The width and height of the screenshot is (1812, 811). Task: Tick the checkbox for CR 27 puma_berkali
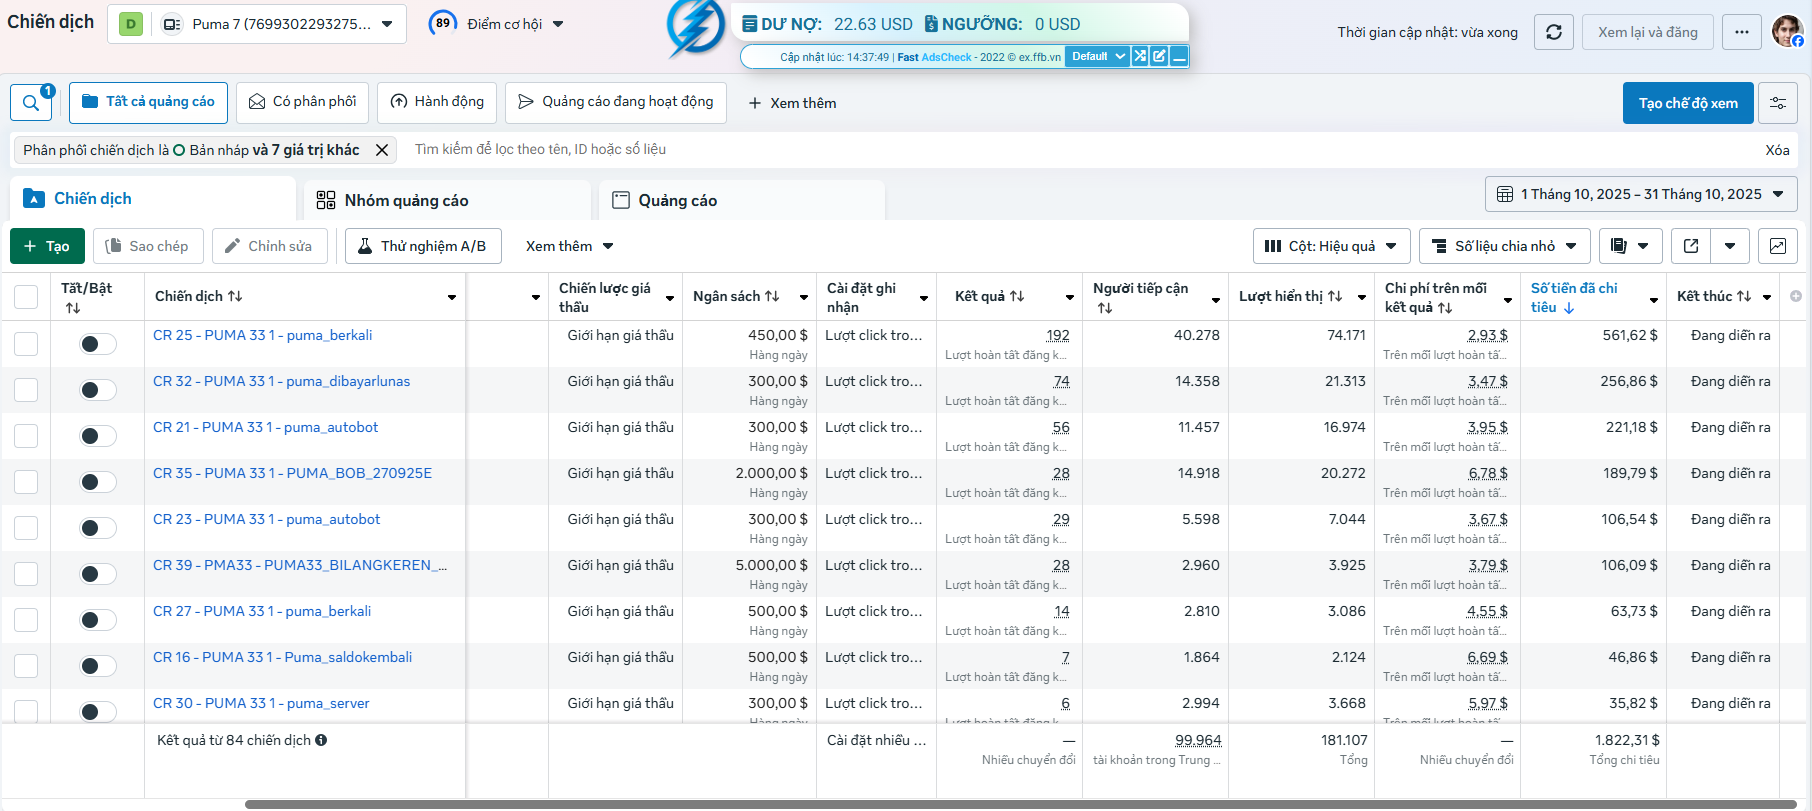(x=26, y=620)
